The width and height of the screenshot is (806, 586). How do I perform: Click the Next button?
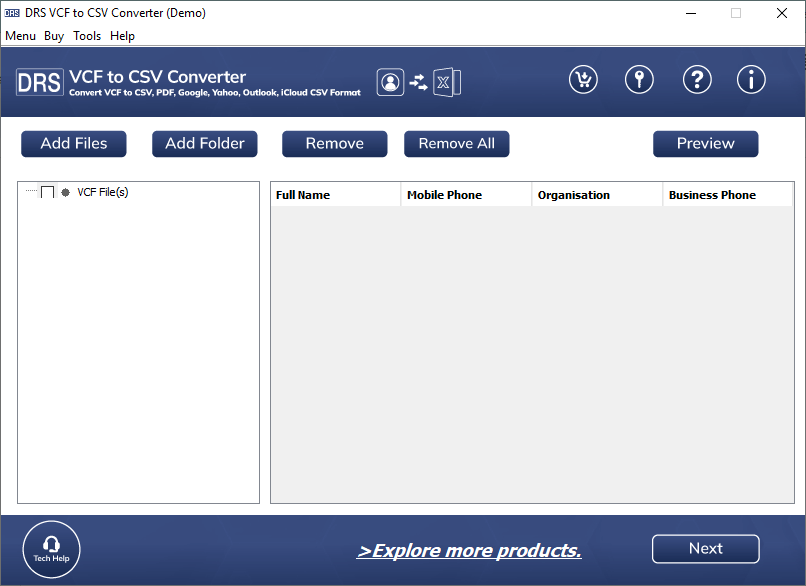[x=706, y=549]
